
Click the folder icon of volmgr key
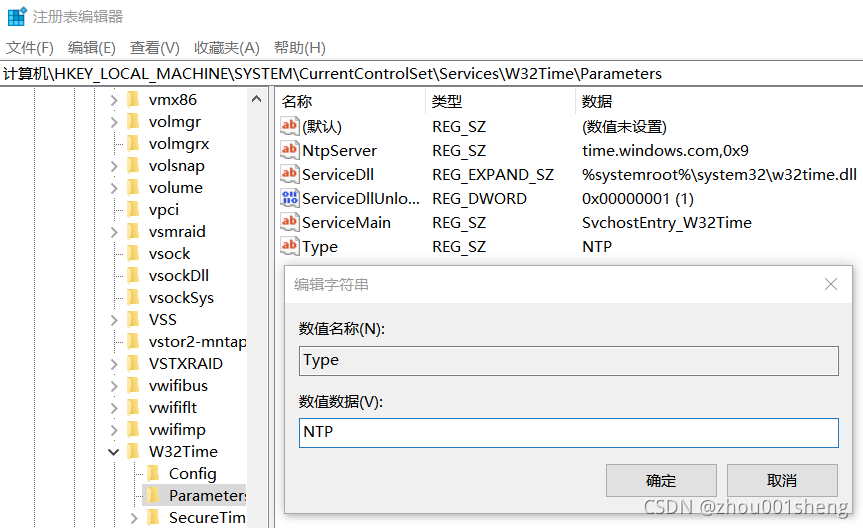[x=133, y=122]
